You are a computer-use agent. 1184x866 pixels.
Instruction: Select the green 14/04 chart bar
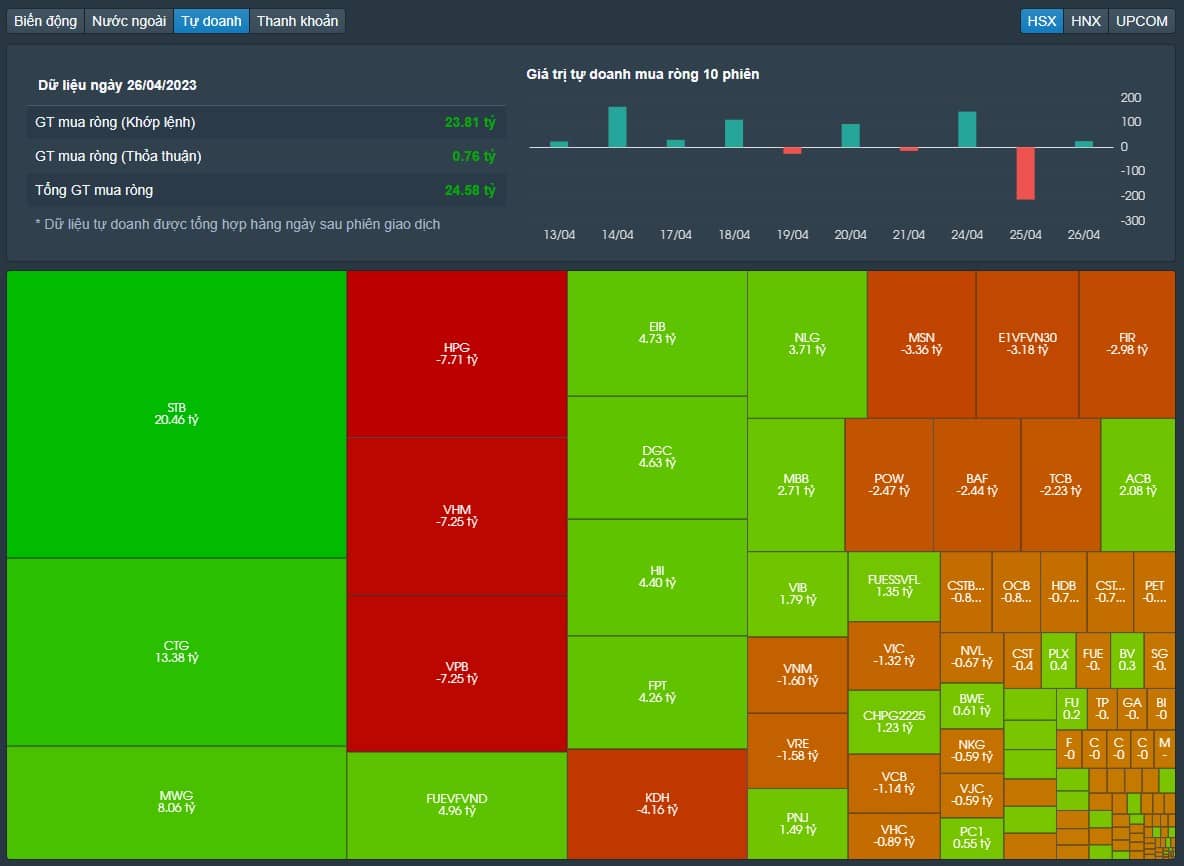click(617, 127)
